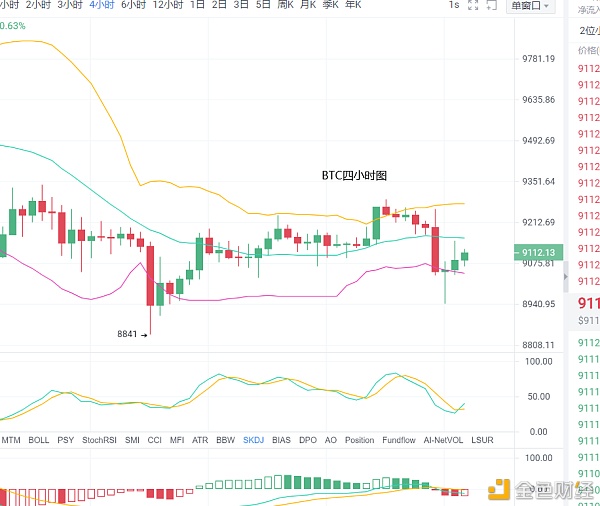The image size is (600, 506).
Task: Click the 8808.11 price axis label
Action: (x=539, y=345)
